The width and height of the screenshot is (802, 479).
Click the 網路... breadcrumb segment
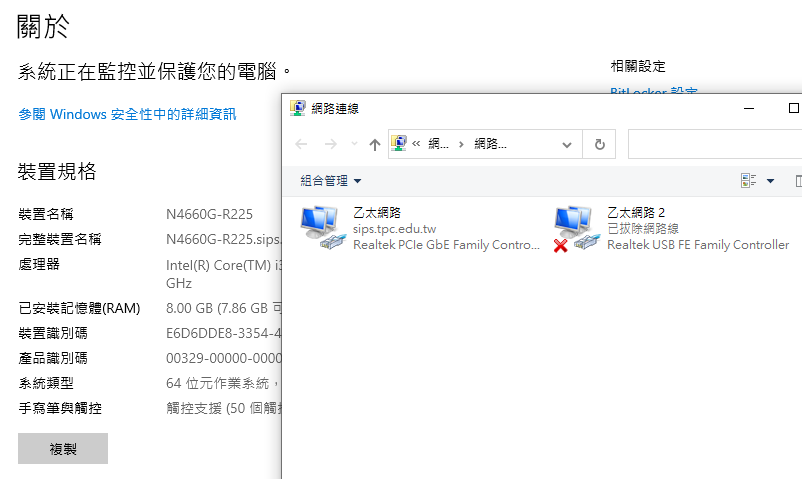490,144
